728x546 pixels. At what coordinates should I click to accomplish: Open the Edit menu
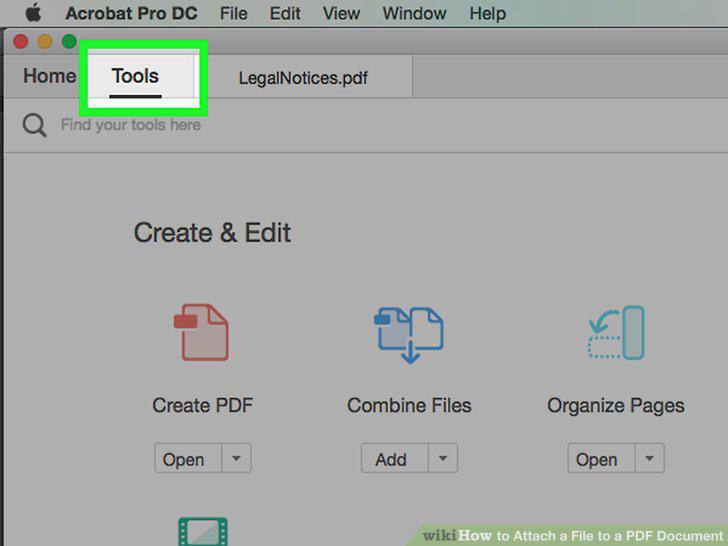(285, 13)
